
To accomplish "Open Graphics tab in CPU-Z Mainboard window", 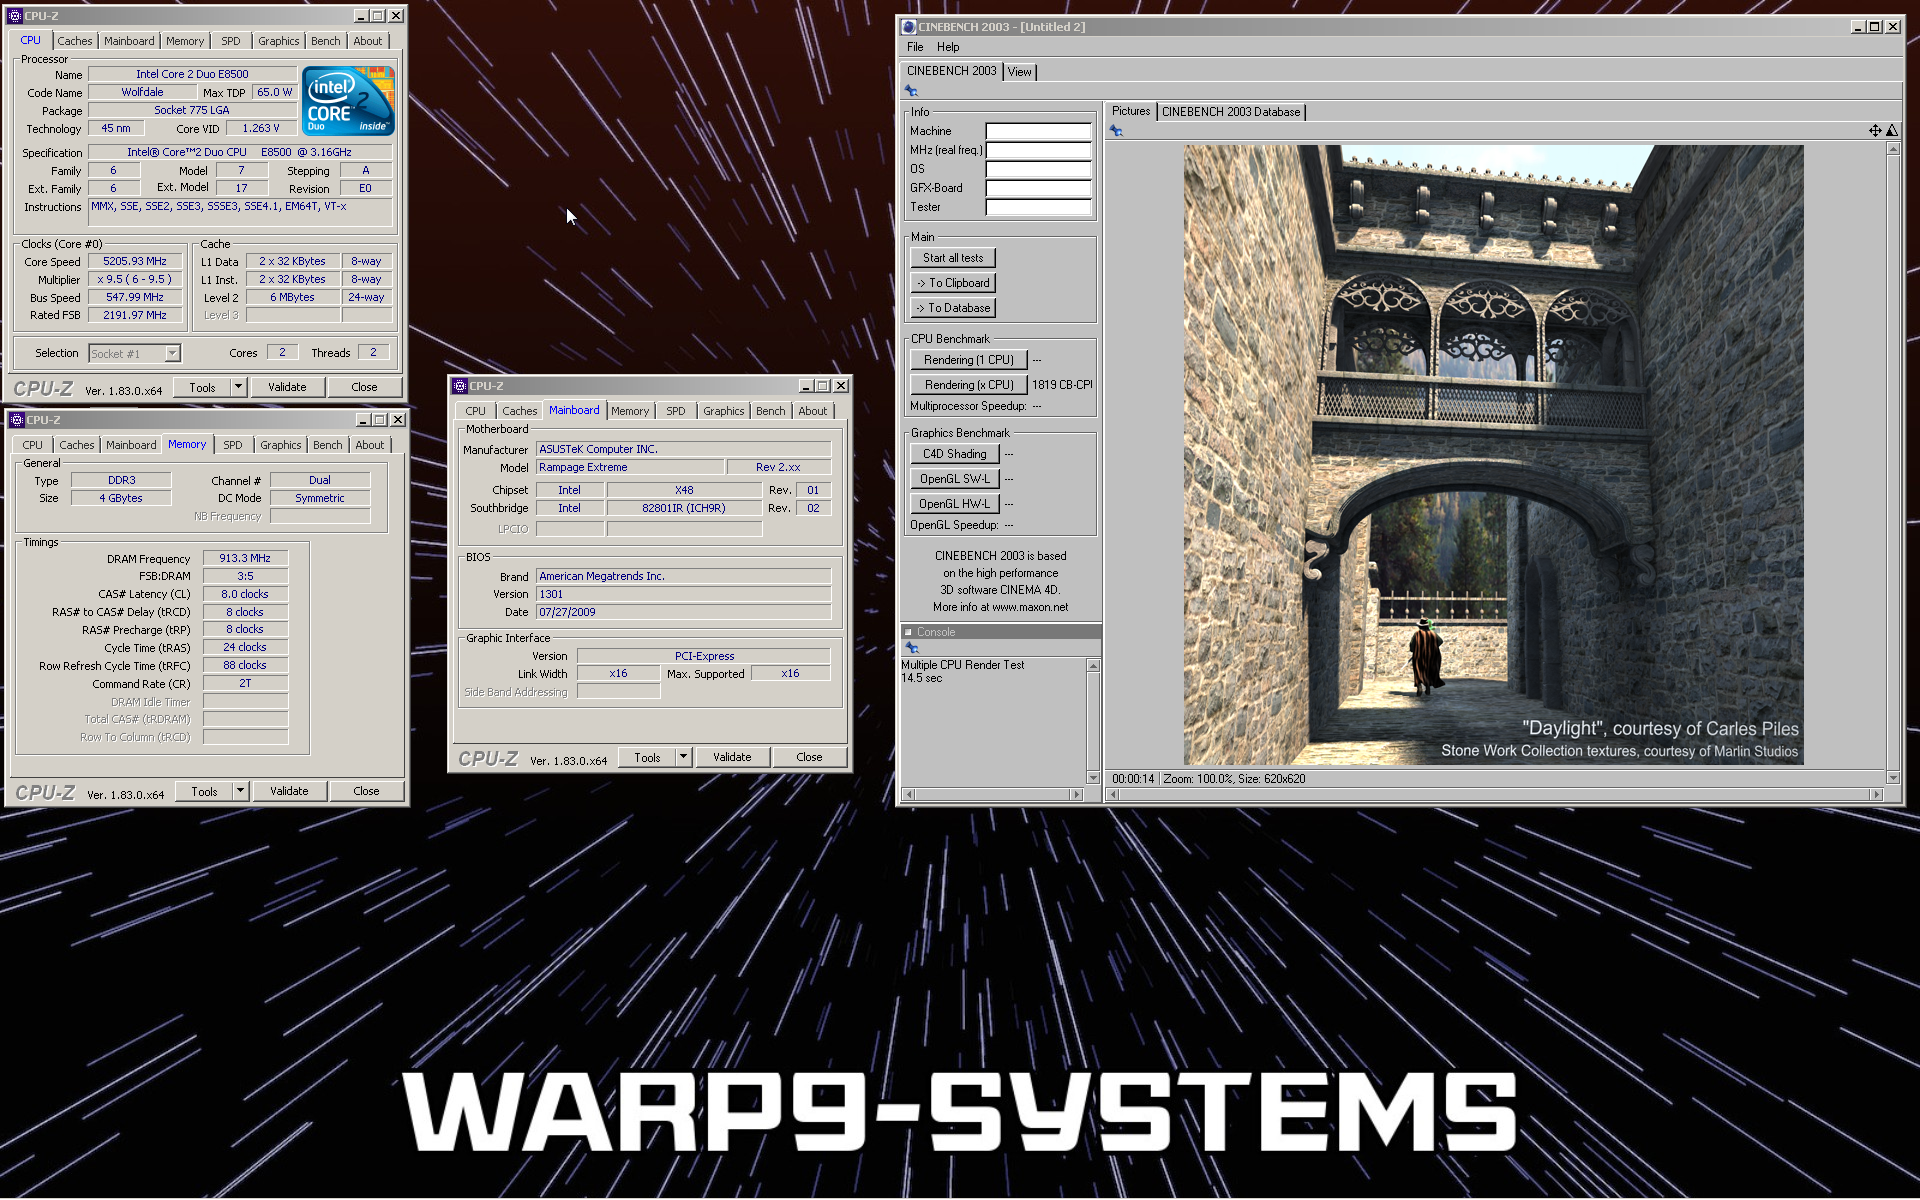I will 724,411.
